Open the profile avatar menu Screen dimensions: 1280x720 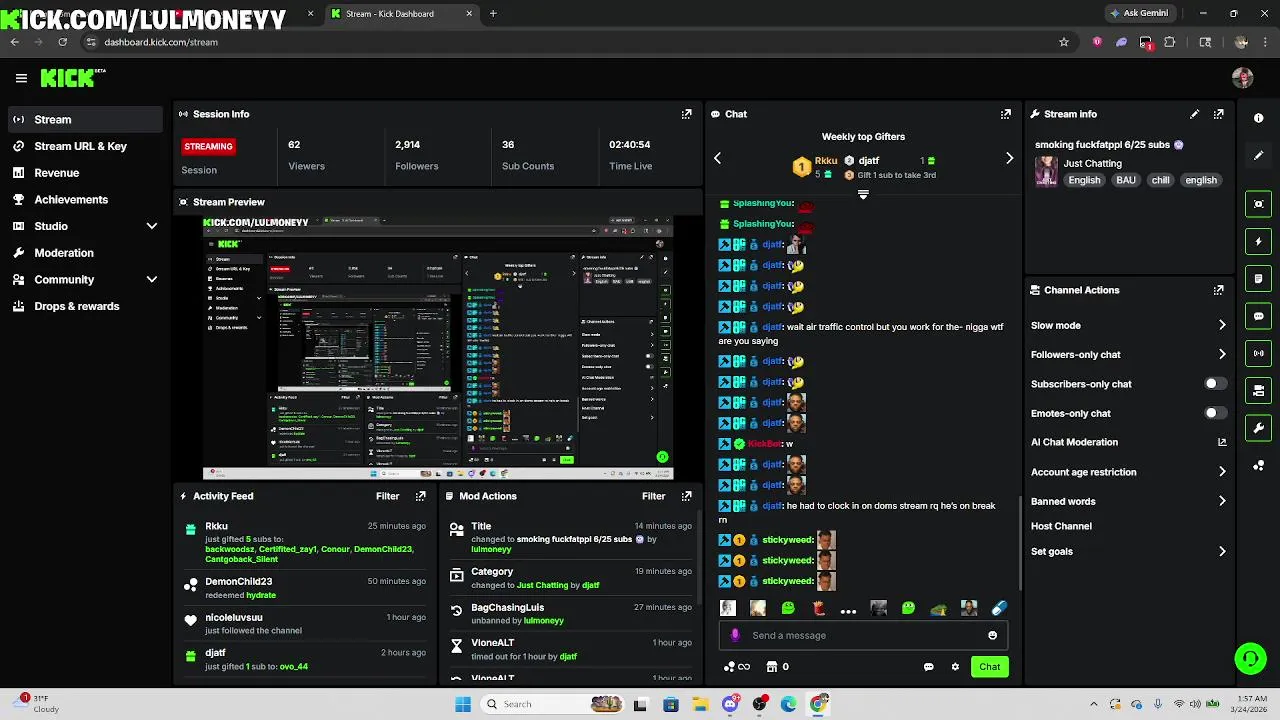pos(1242,78)
